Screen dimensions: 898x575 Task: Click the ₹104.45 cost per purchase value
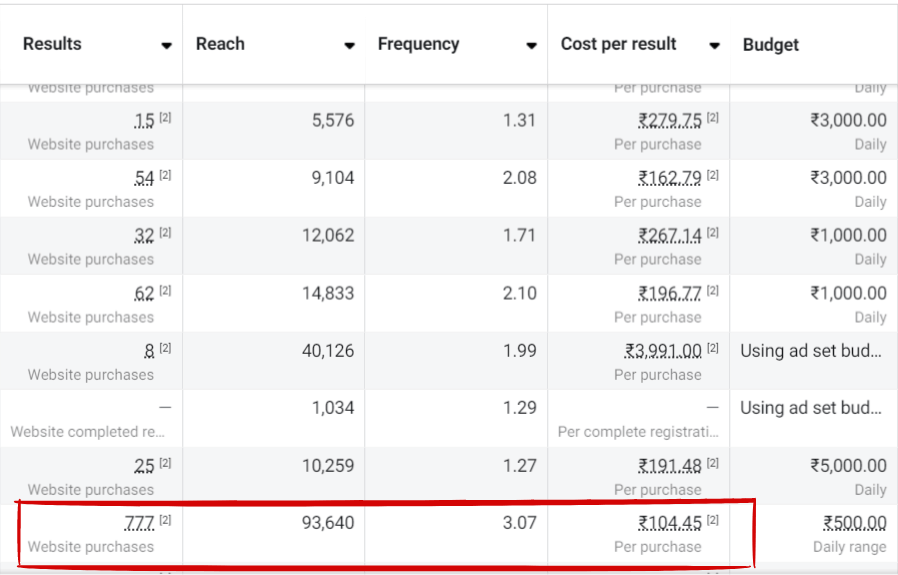pos(670,523)
